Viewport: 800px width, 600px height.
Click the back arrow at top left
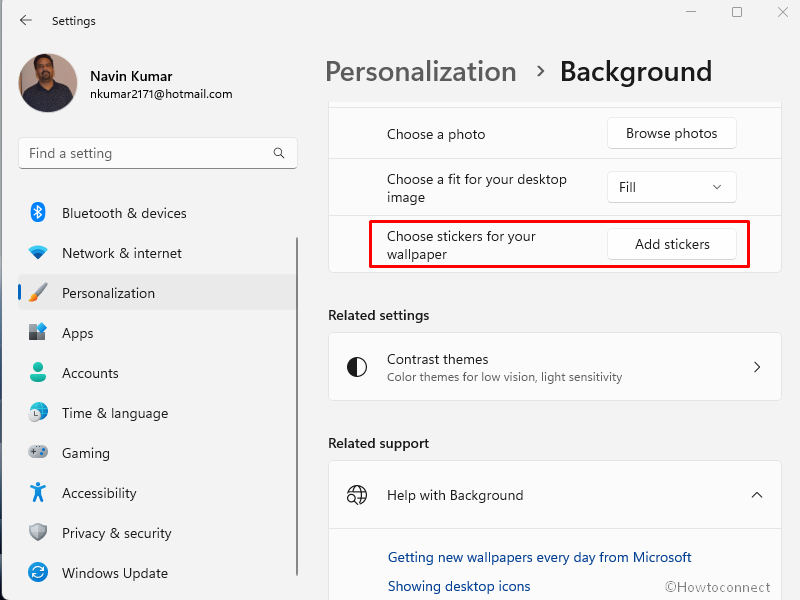point(26,20)
